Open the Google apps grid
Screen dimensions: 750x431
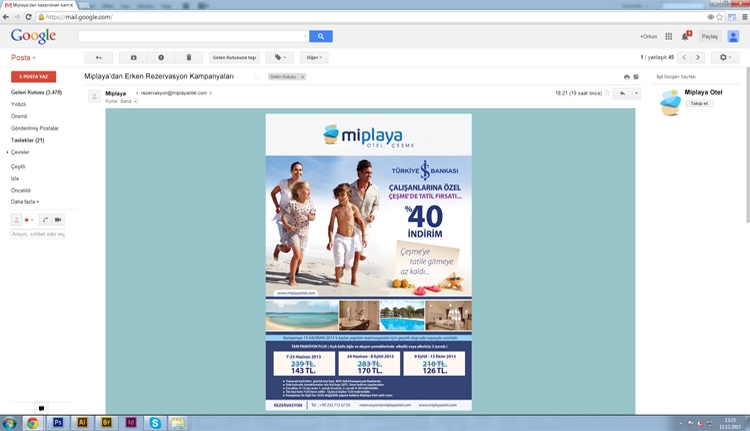669,36
